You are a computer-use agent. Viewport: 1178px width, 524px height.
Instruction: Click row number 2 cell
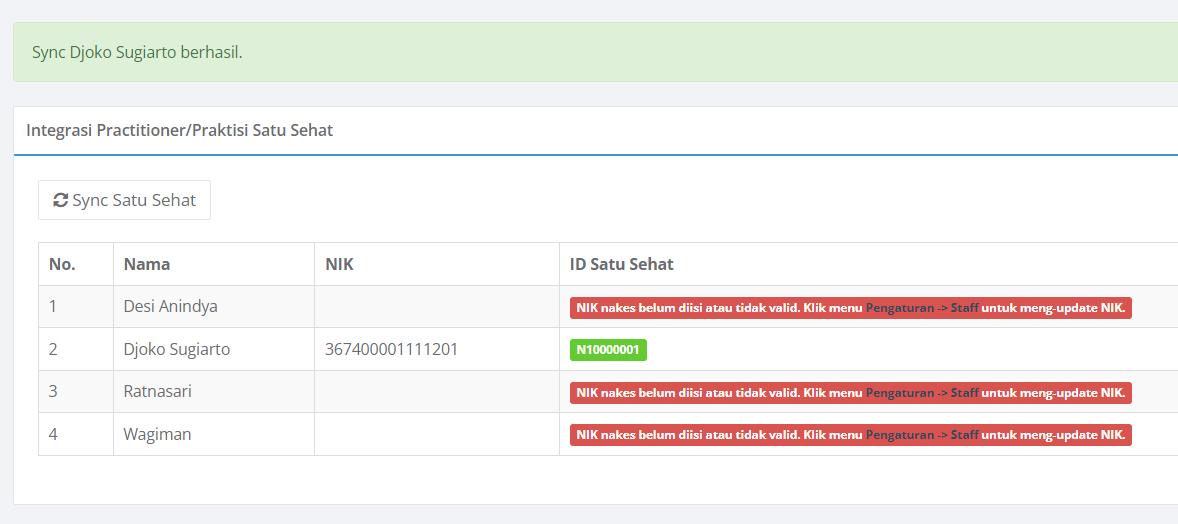(76, 349)
